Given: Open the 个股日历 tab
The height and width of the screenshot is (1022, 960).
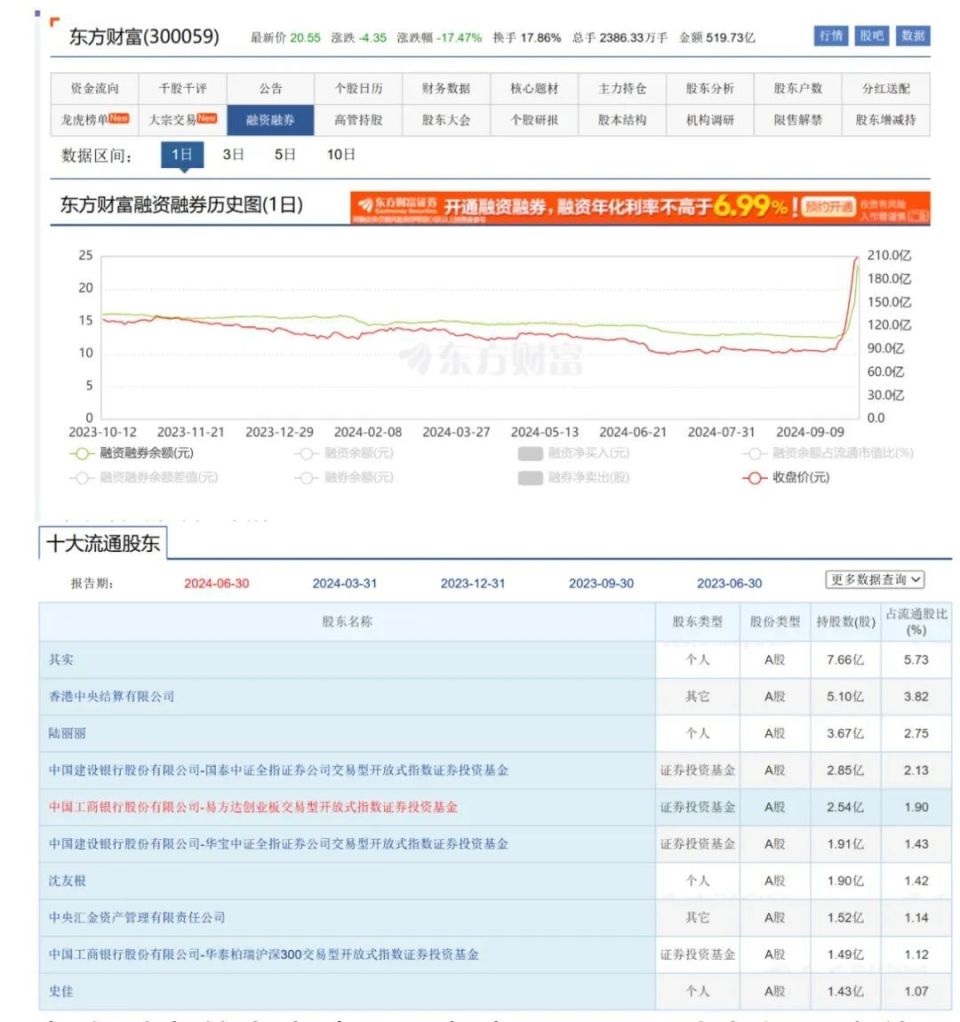Looking at the screenshot, I should click(358, 89).
